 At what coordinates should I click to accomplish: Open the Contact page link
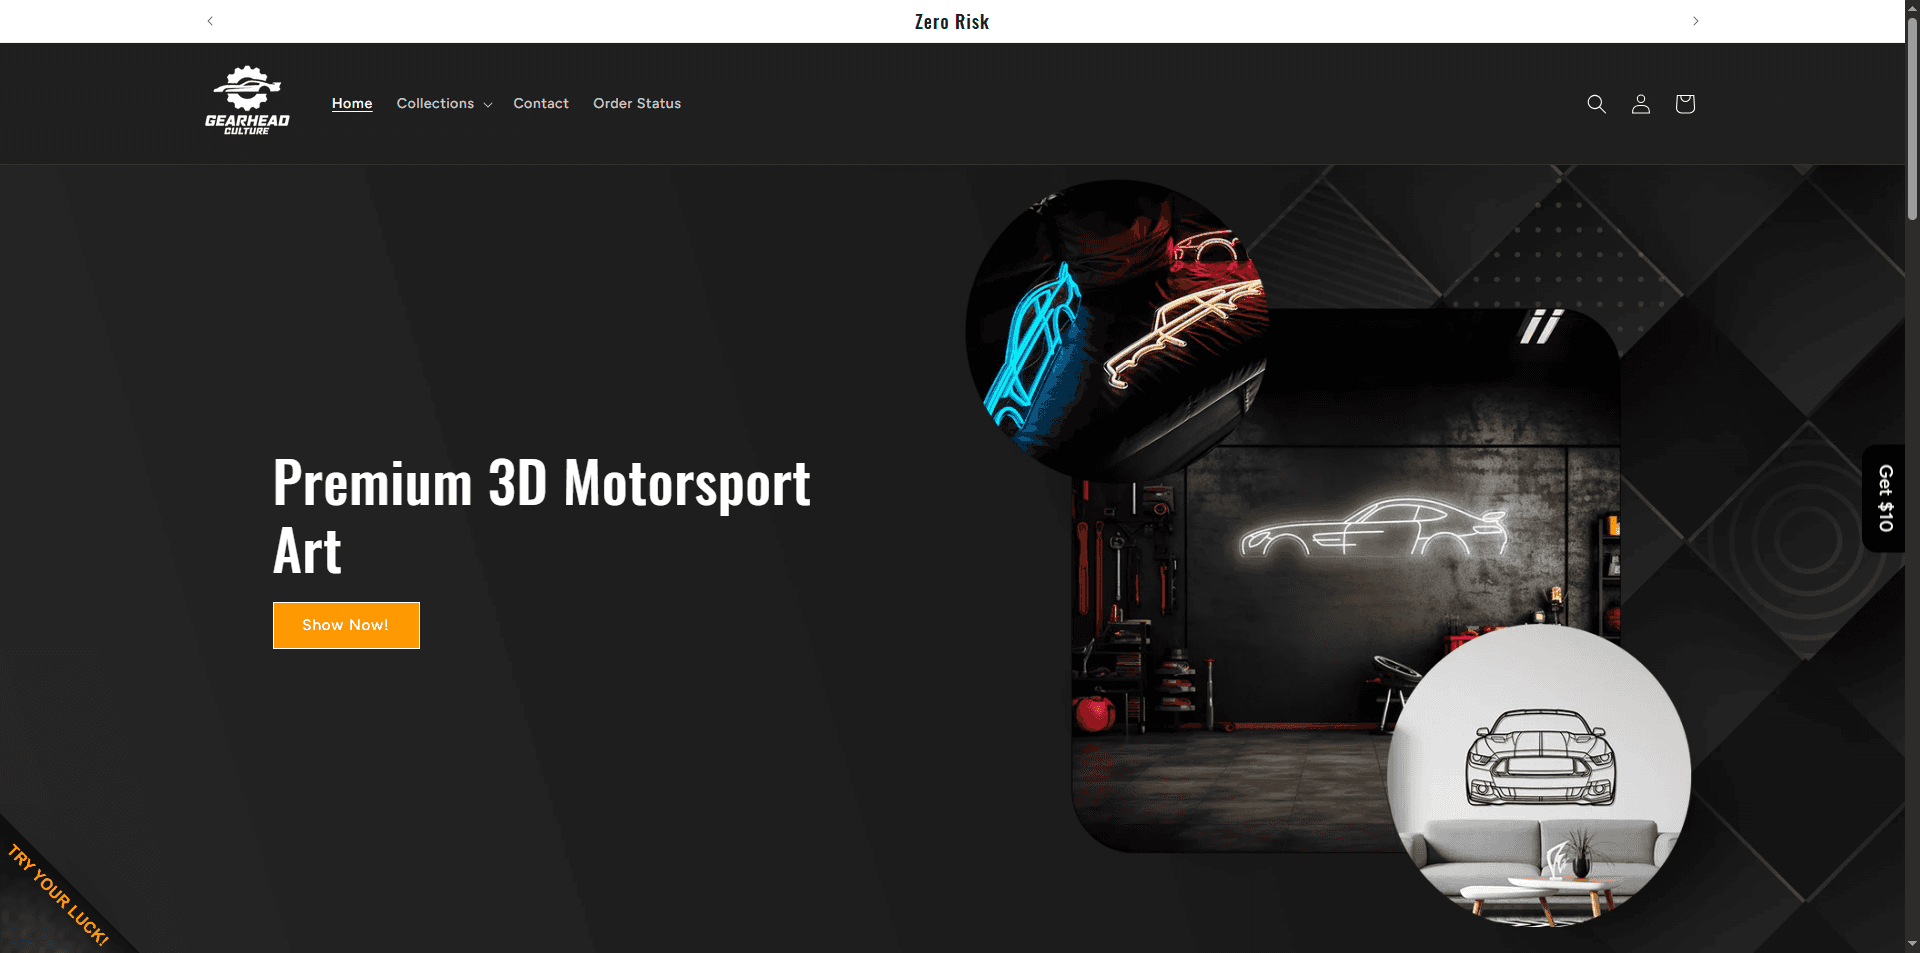click(541, 103)
